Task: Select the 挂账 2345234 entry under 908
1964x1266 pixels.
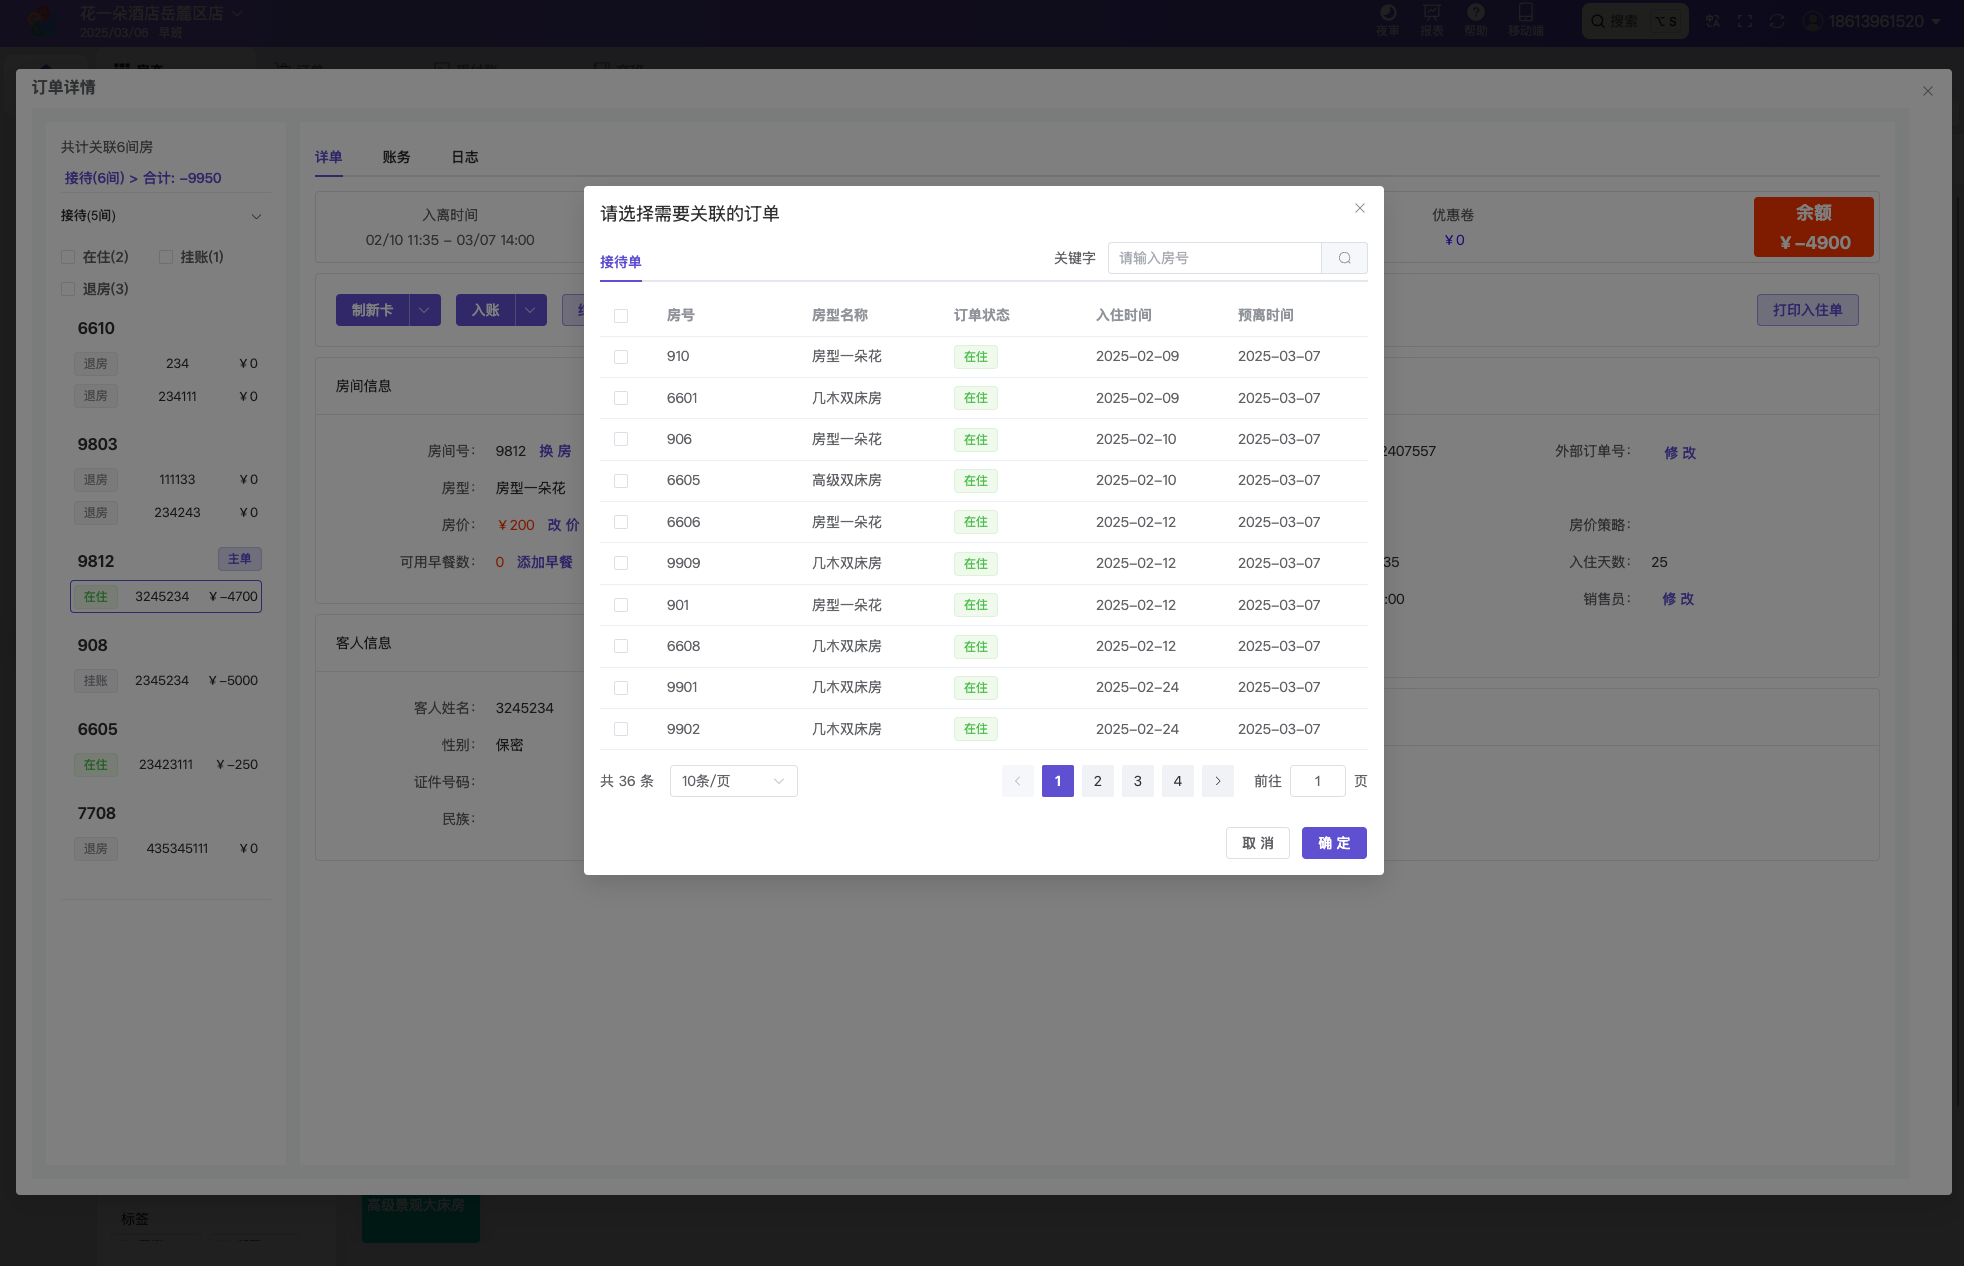Action: 166,680
